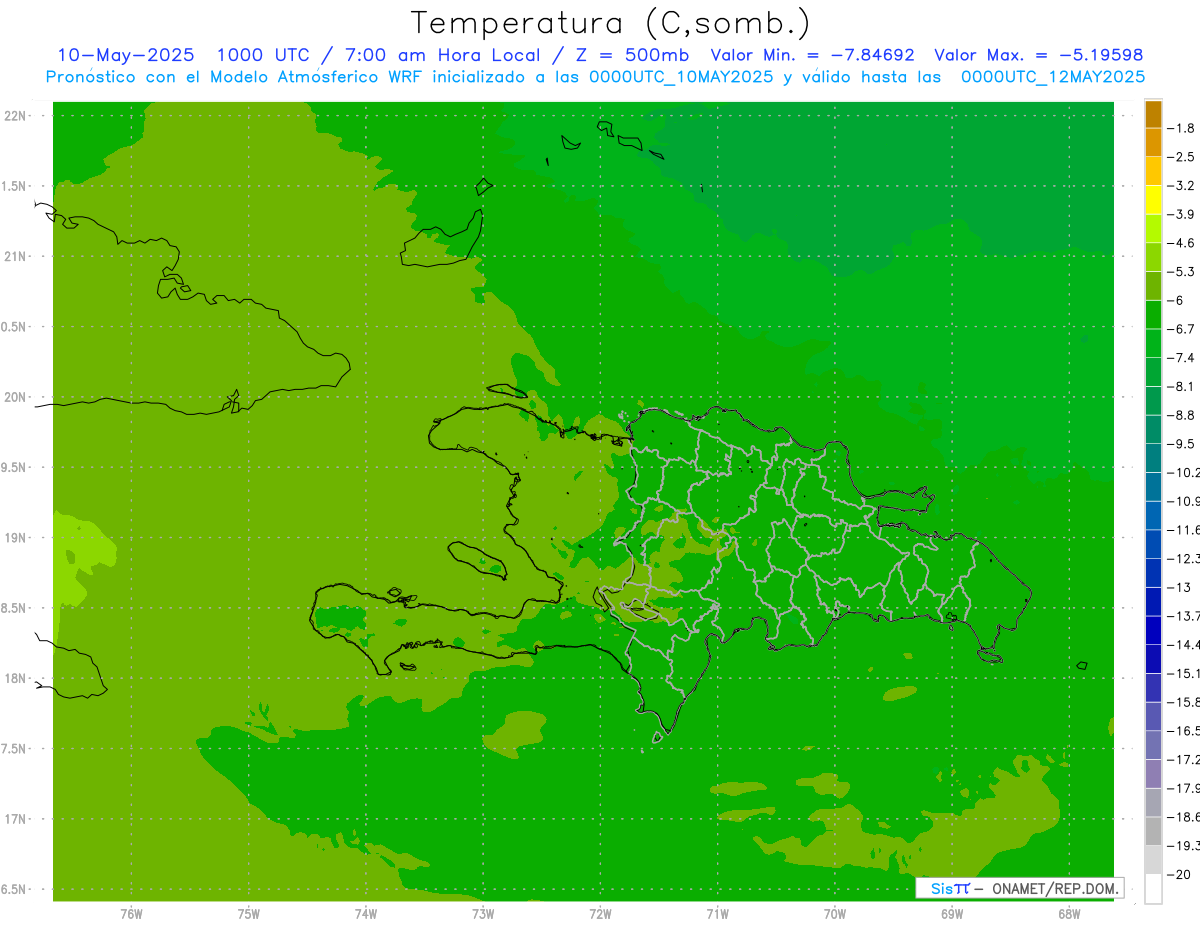Click the '17N' latitude label
Screen dimensions: 1200x927
pos(15,818)
